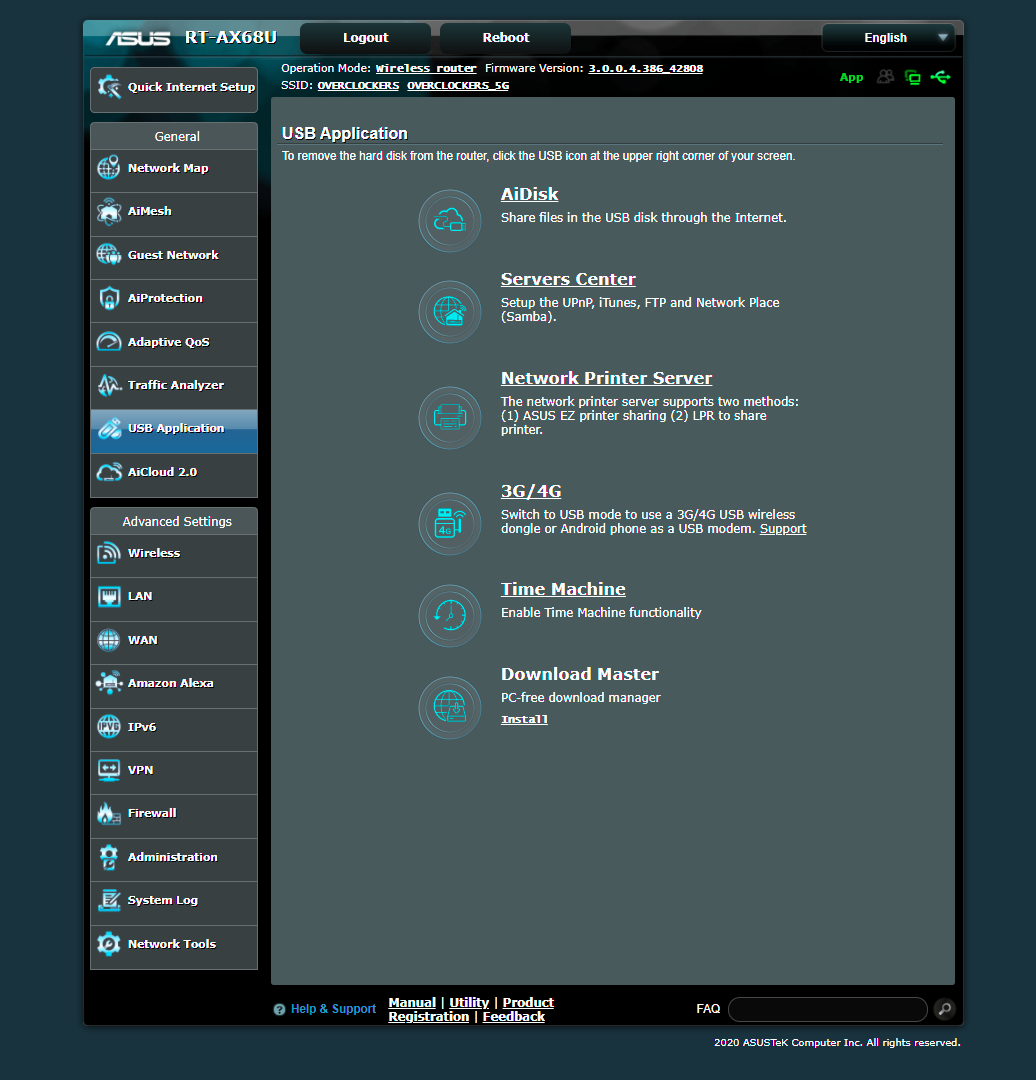This screenshot has width=1036, height=1080.
Task: Open the Product Registration footer link
Action: click(471, 1010)
